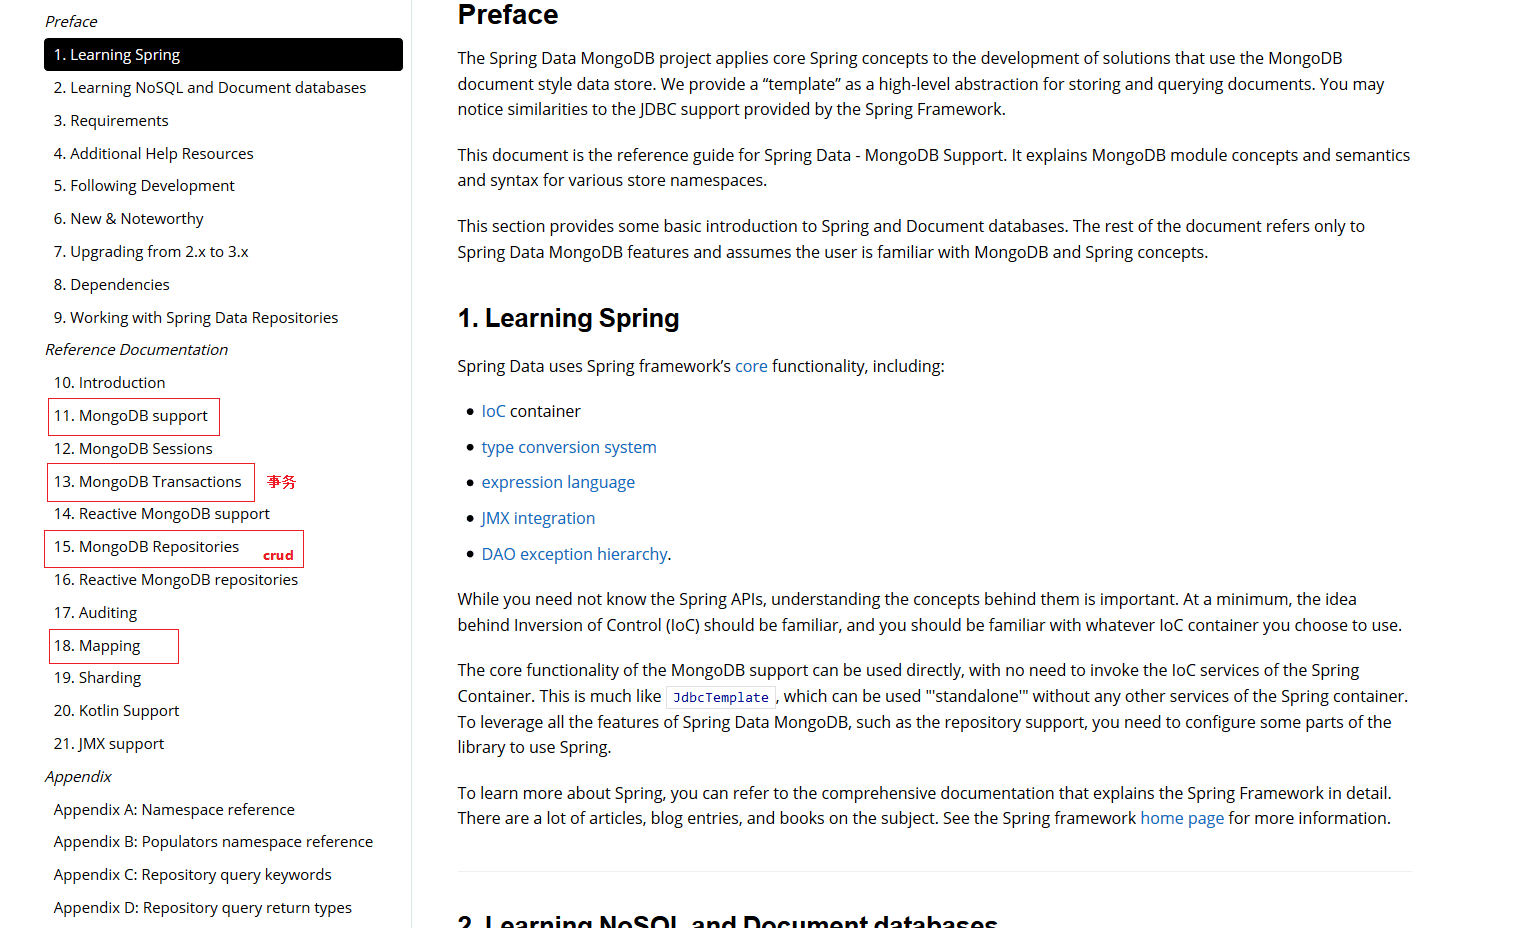Click the Spring framework 'home page' link
1524x928 pixels.
(x=1181, y=817)
